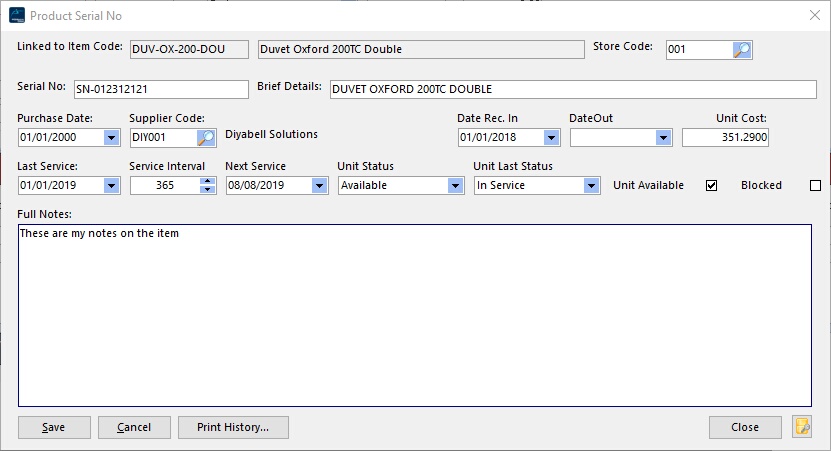
Task: Open the DateOut date picker
Action: pos(663,138)
